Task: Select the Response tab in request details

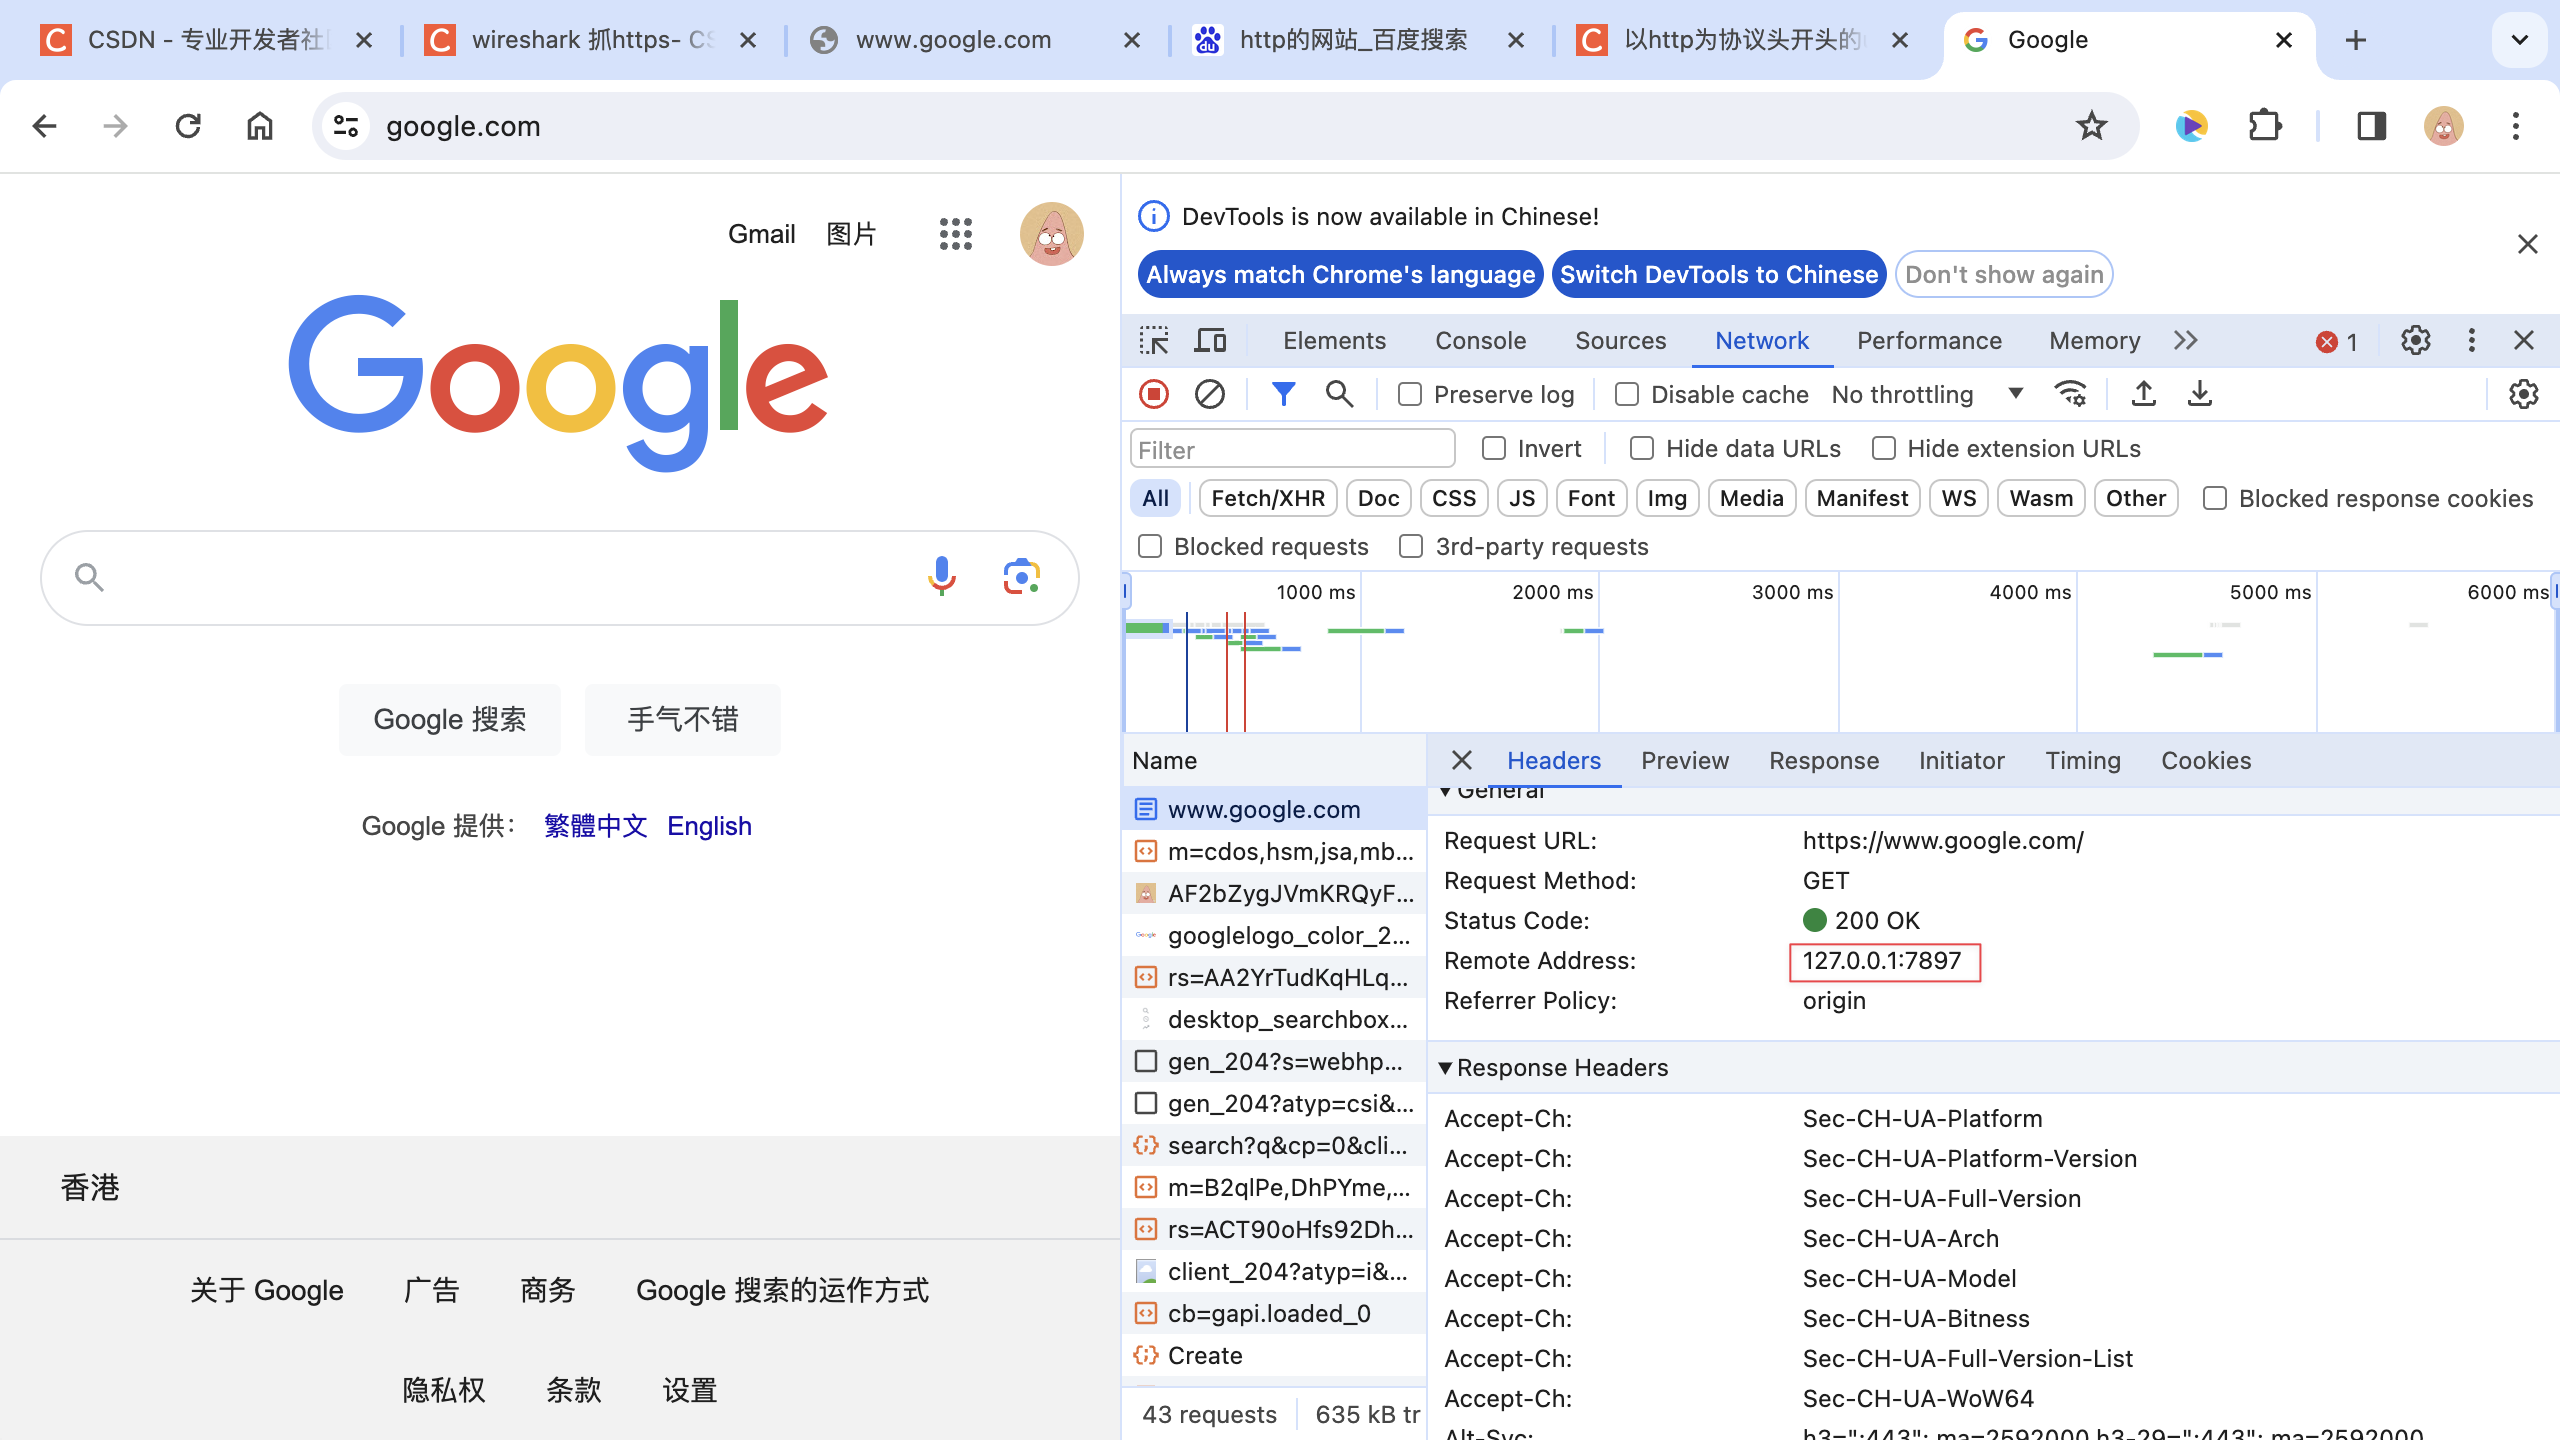Action: point(1822,760)
